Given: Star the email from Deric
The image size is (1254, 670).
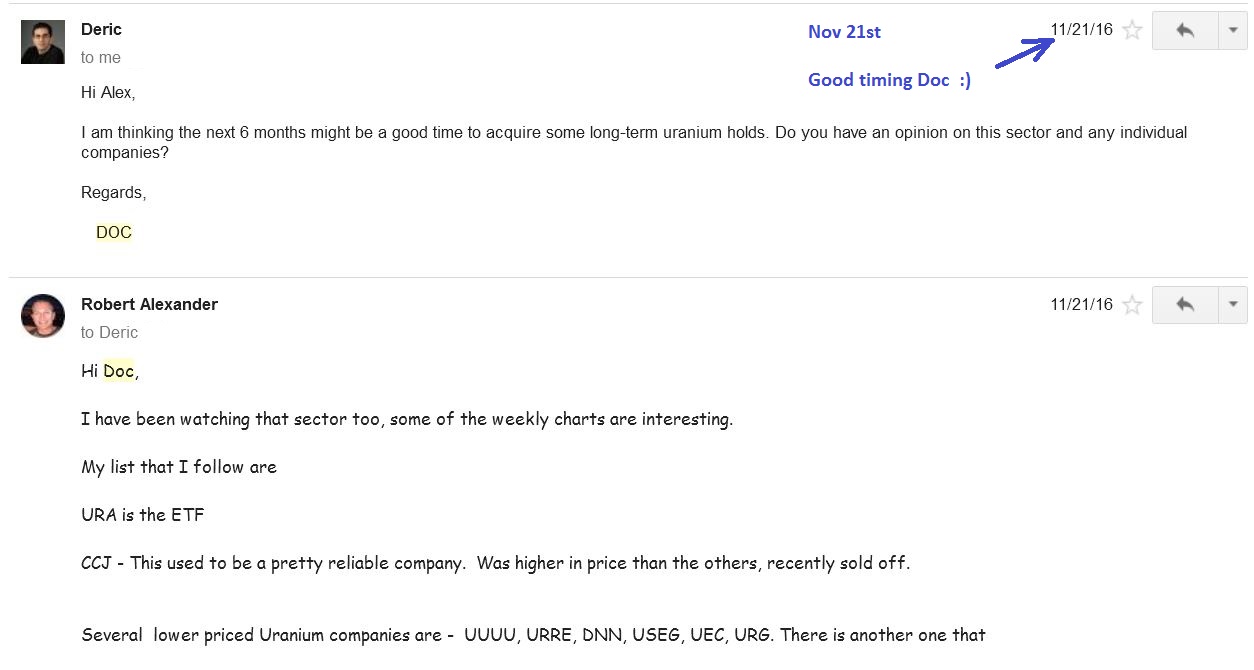Looking at the screenshot, I should [x=1132, y=30].
